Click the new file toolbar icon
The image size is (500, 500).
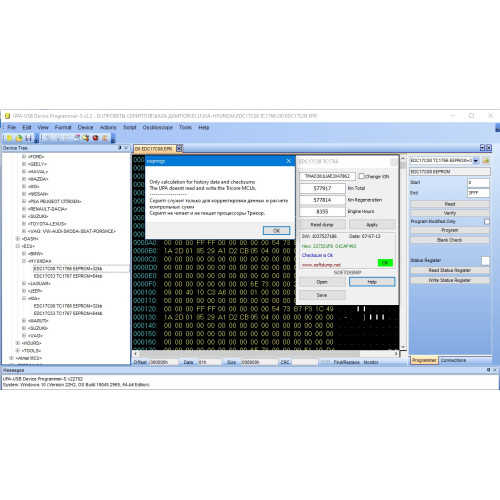[9, 138]
